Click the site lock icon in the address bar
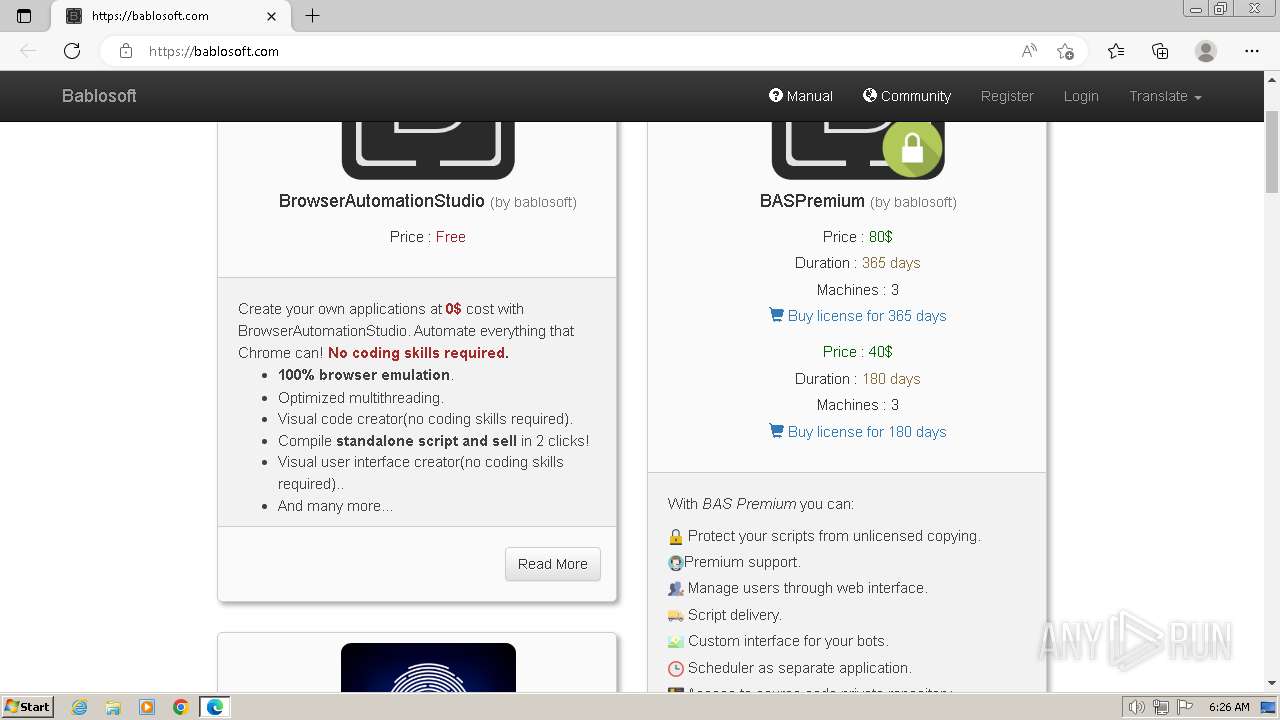 (125, 51)
